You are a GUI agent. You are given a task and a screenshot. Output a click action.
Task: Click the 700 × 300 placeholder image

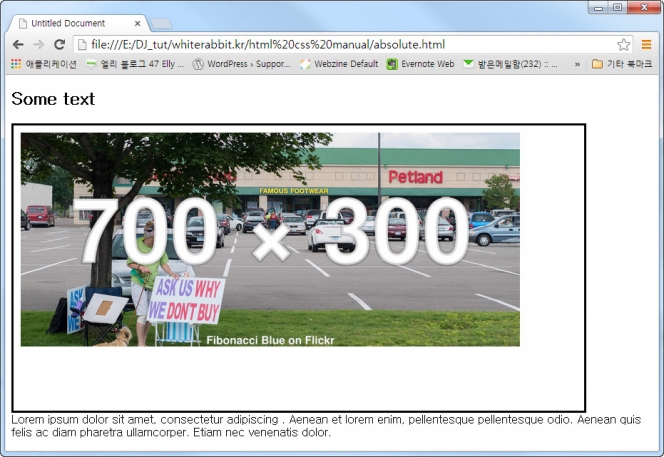click(x=270, y=240)
